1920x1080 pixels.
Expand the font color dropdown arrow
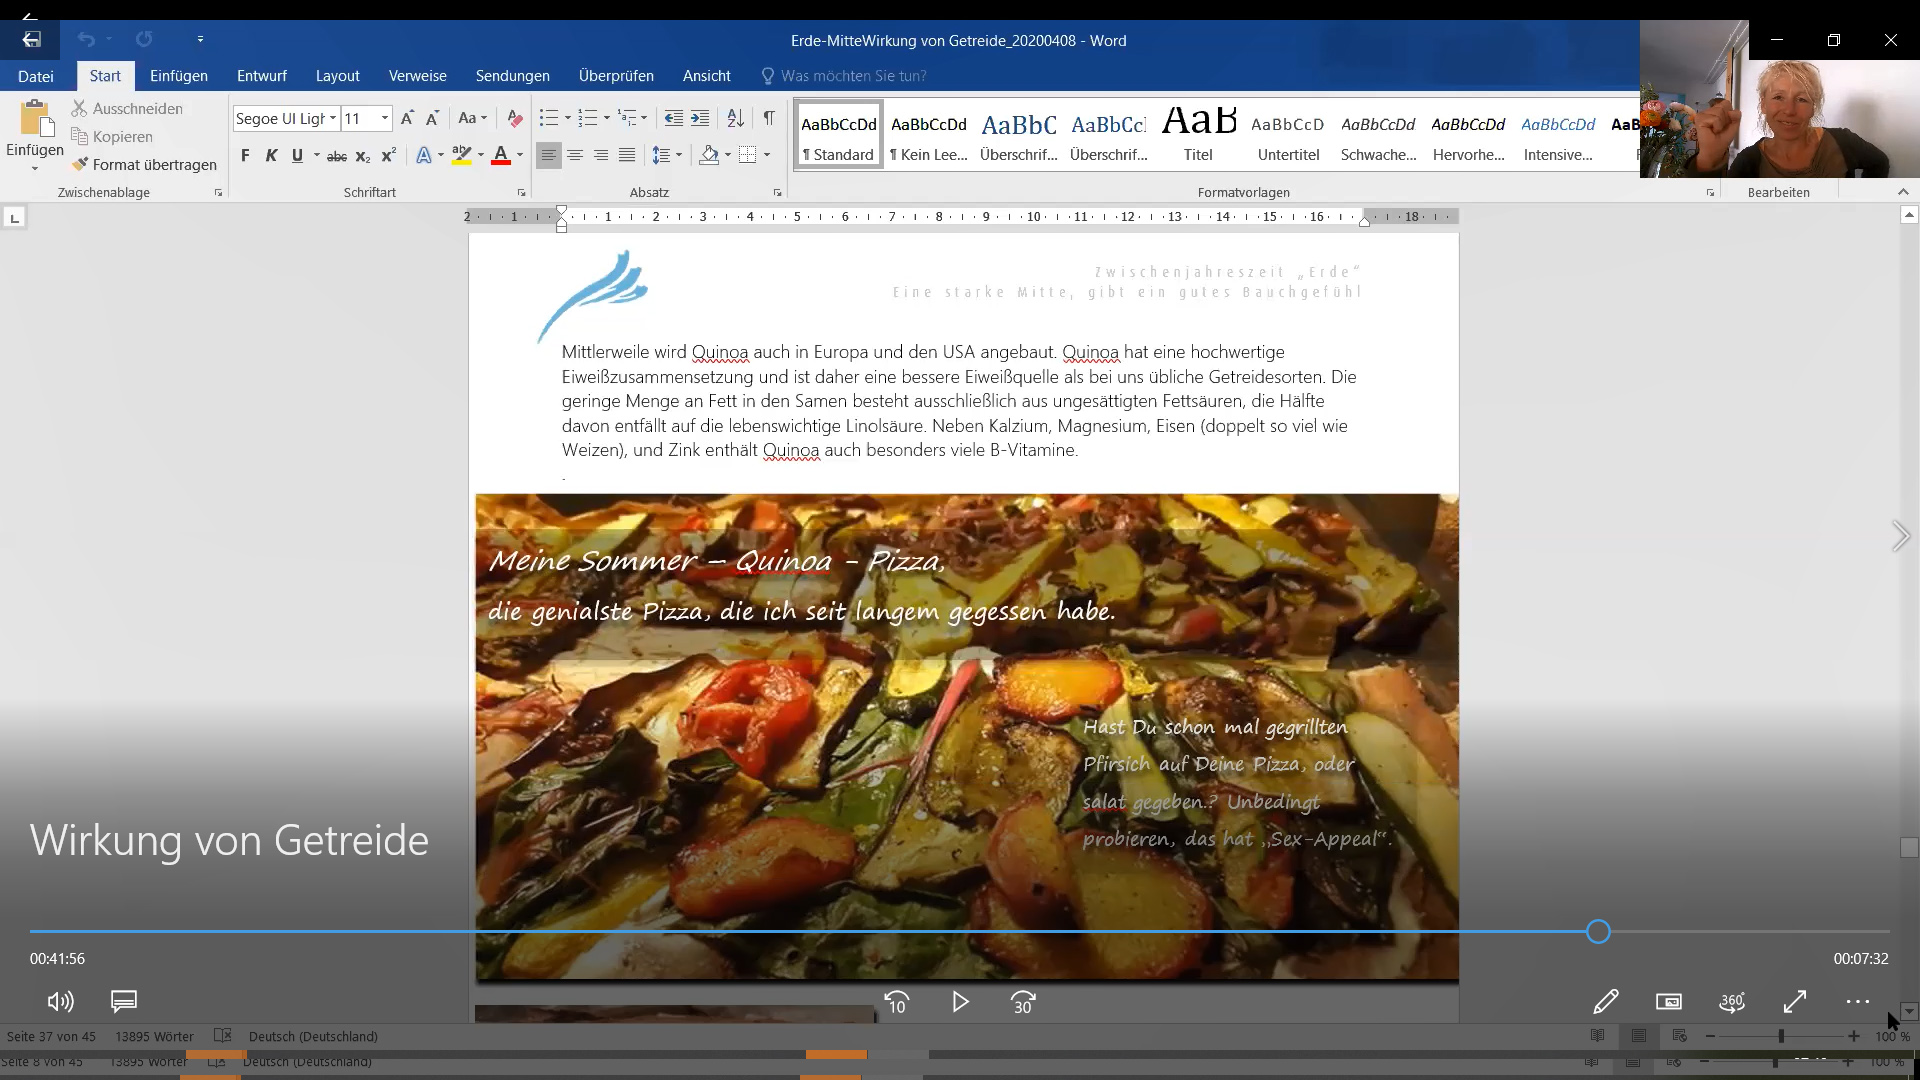pos(520,155)
